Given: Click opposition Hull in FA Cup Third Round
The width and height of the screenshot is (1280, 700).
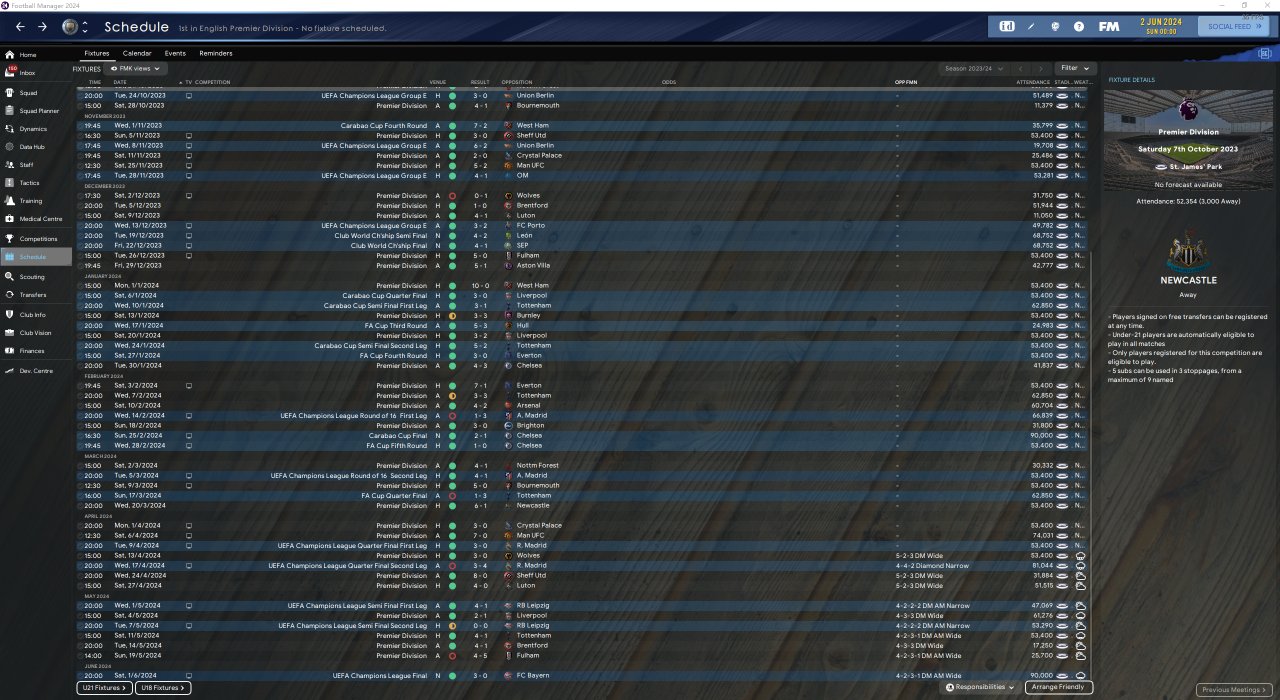Looking at the screenshot, I should [x=522, y=326].
